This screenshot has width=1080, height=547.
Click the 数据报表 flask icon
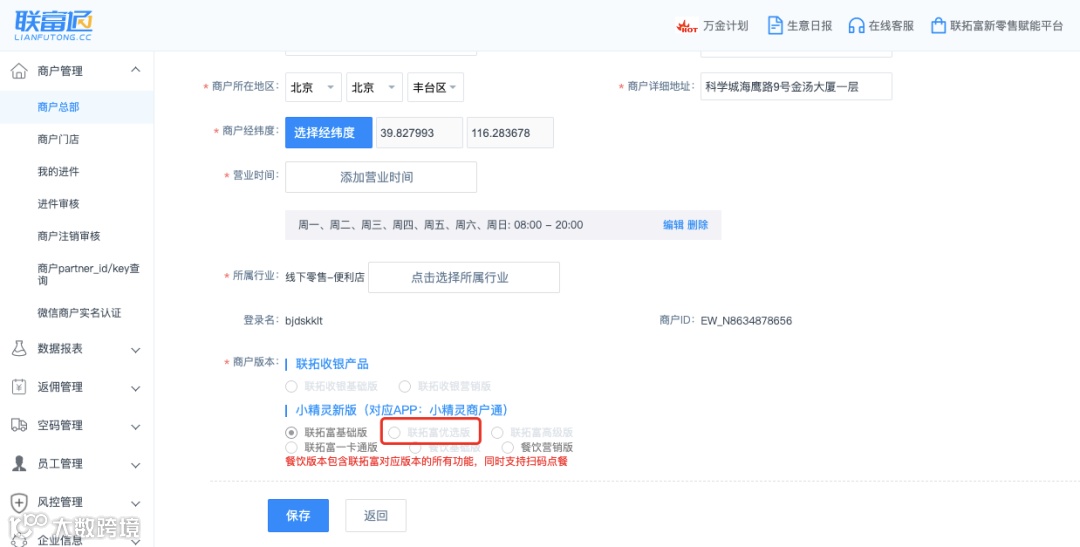19,349
